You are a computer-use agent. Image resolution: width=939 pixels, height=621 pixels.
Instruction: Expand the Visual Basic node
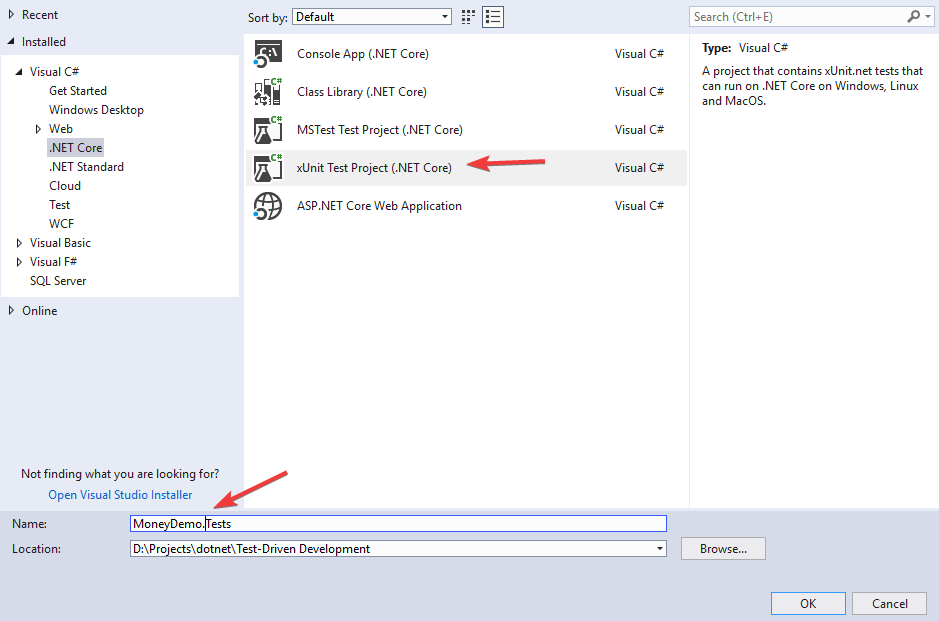[19, 243]
